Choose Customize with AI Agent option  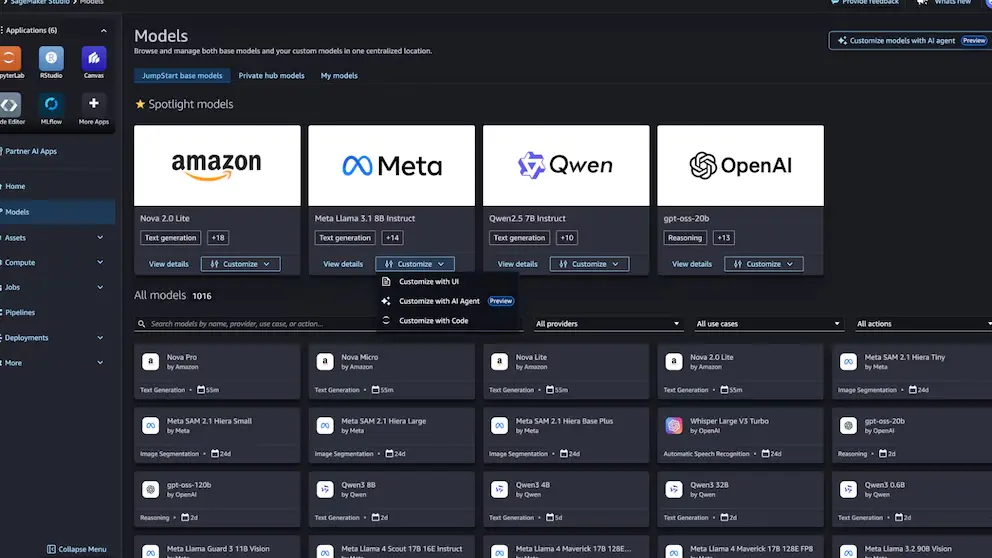coord(439,301)
